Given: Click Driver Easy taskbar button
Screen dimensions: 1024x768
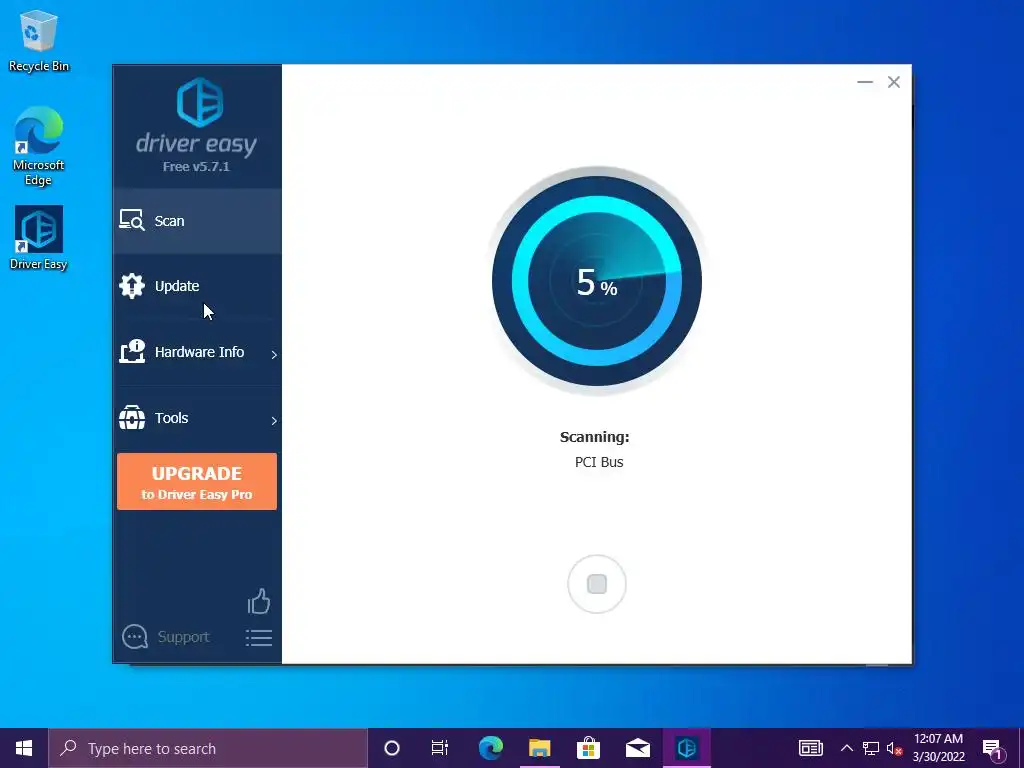Looking at the screenshot, I should (686, 748).
